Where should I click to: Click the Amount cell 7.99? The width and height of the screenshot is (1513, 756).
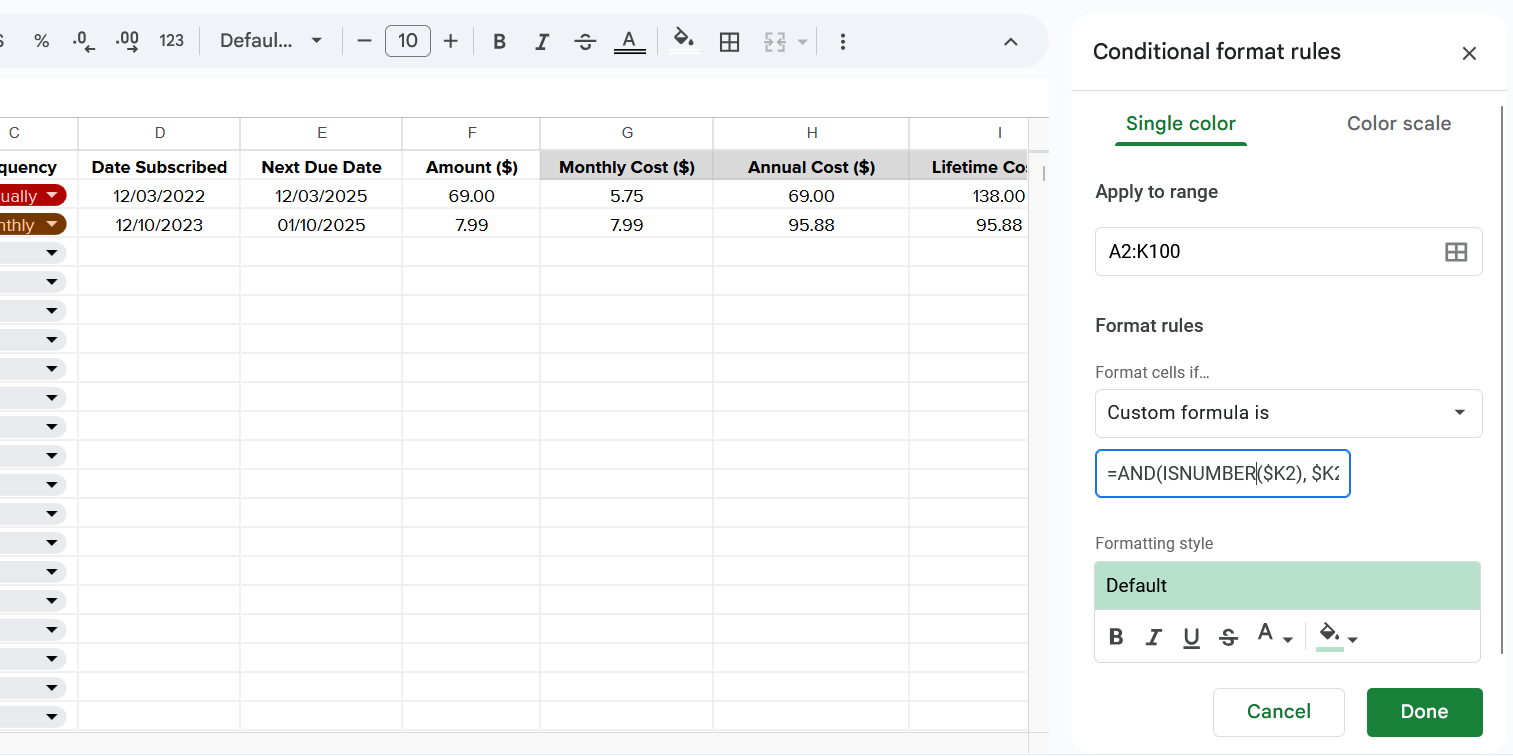472,225
